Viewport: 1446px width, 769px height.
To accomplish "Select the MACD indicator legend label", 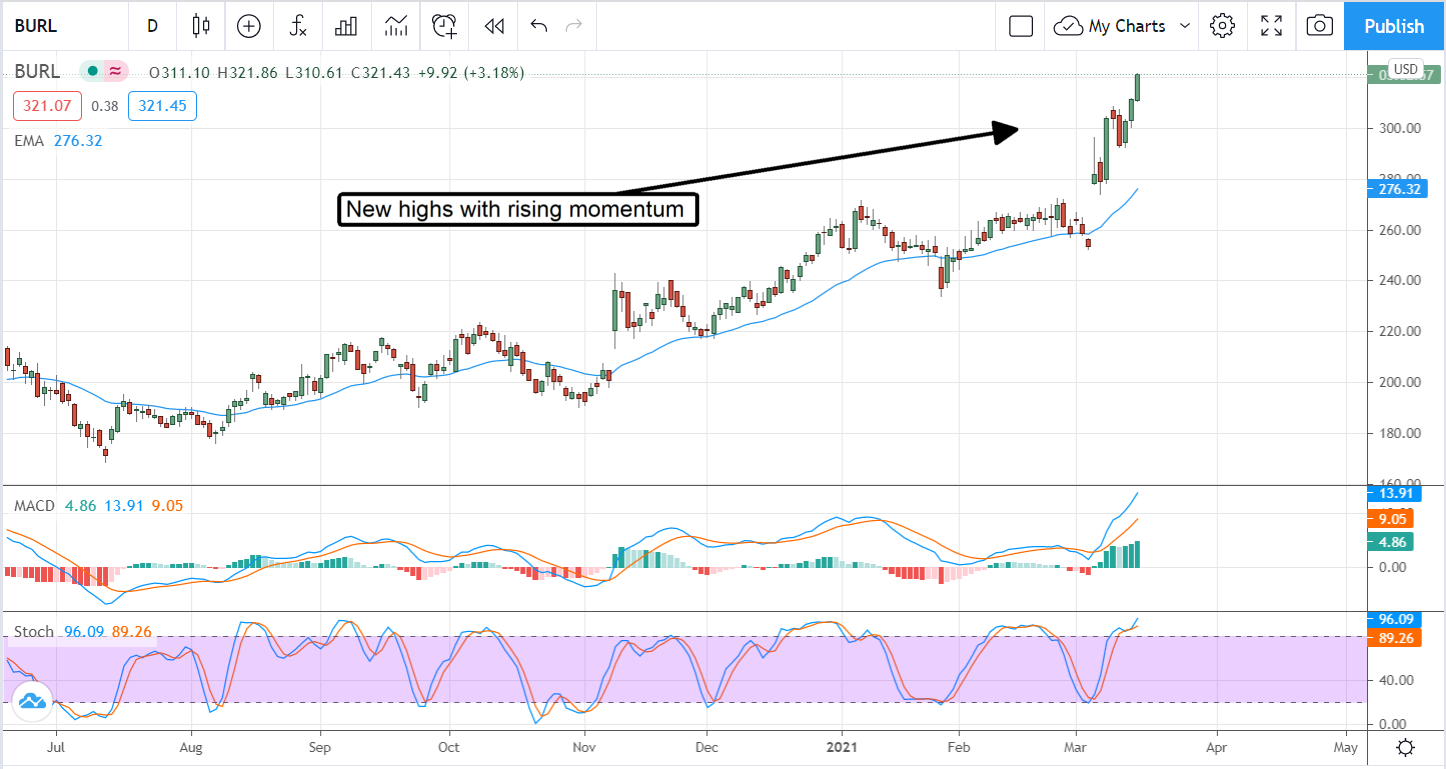I will pos(34,506).
